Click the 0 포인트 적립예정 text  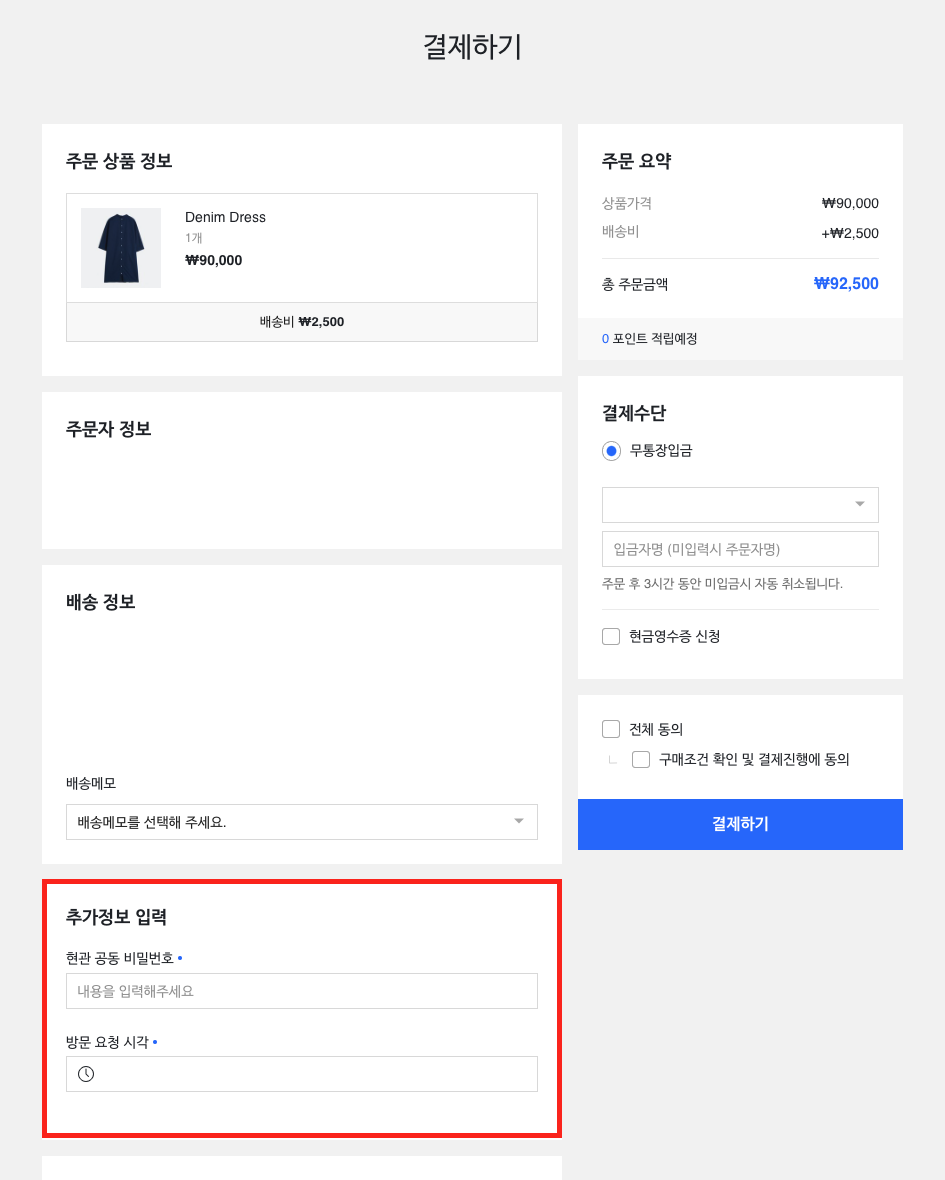(650, 339)
